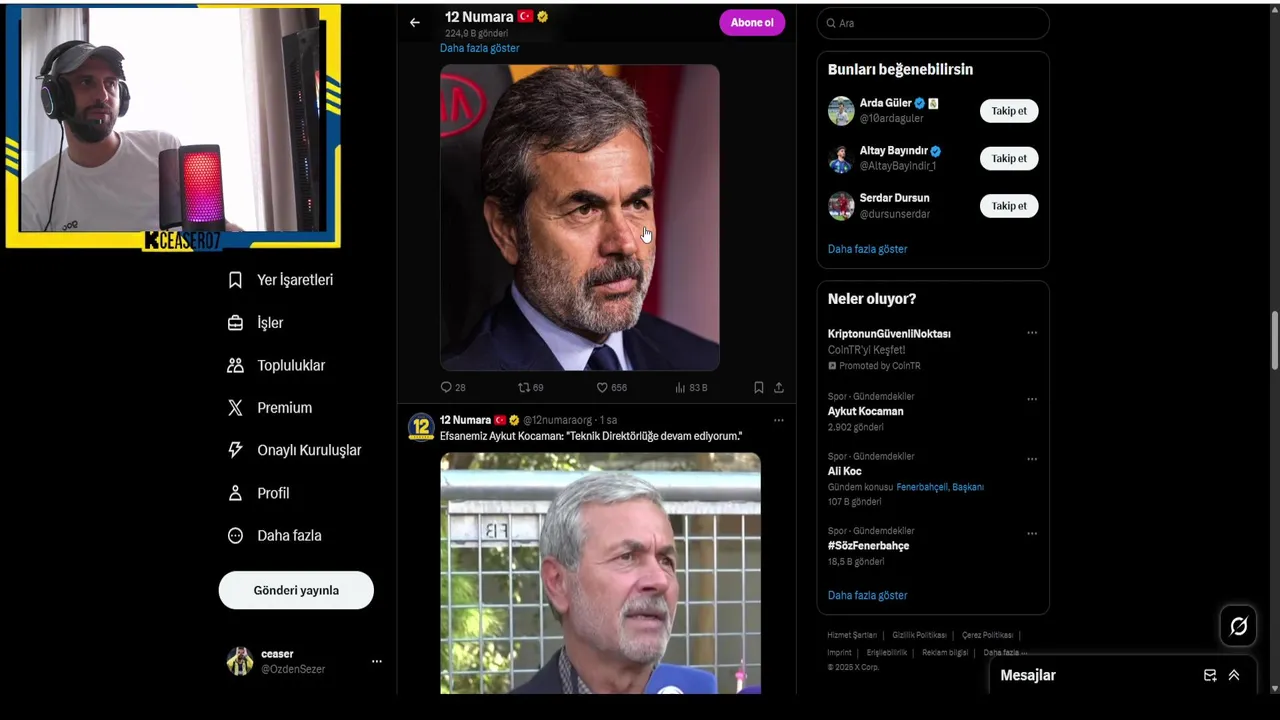Click the Gönderi yayınla button
This screenshot has height=720, width=1280.
pyautogui.click(x=296, y=590)
